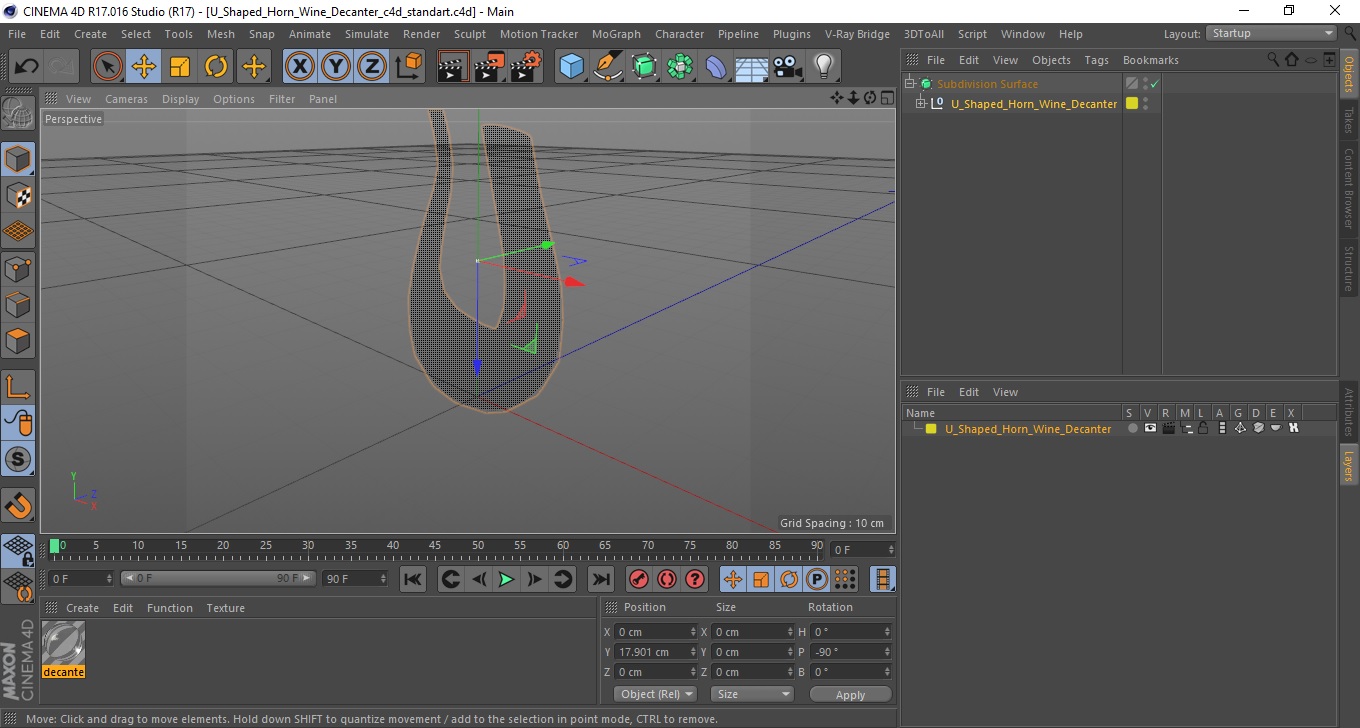Toggle Enable Snap magnet icon
This screenshot has height=728, width=1360.
point(18,505)
